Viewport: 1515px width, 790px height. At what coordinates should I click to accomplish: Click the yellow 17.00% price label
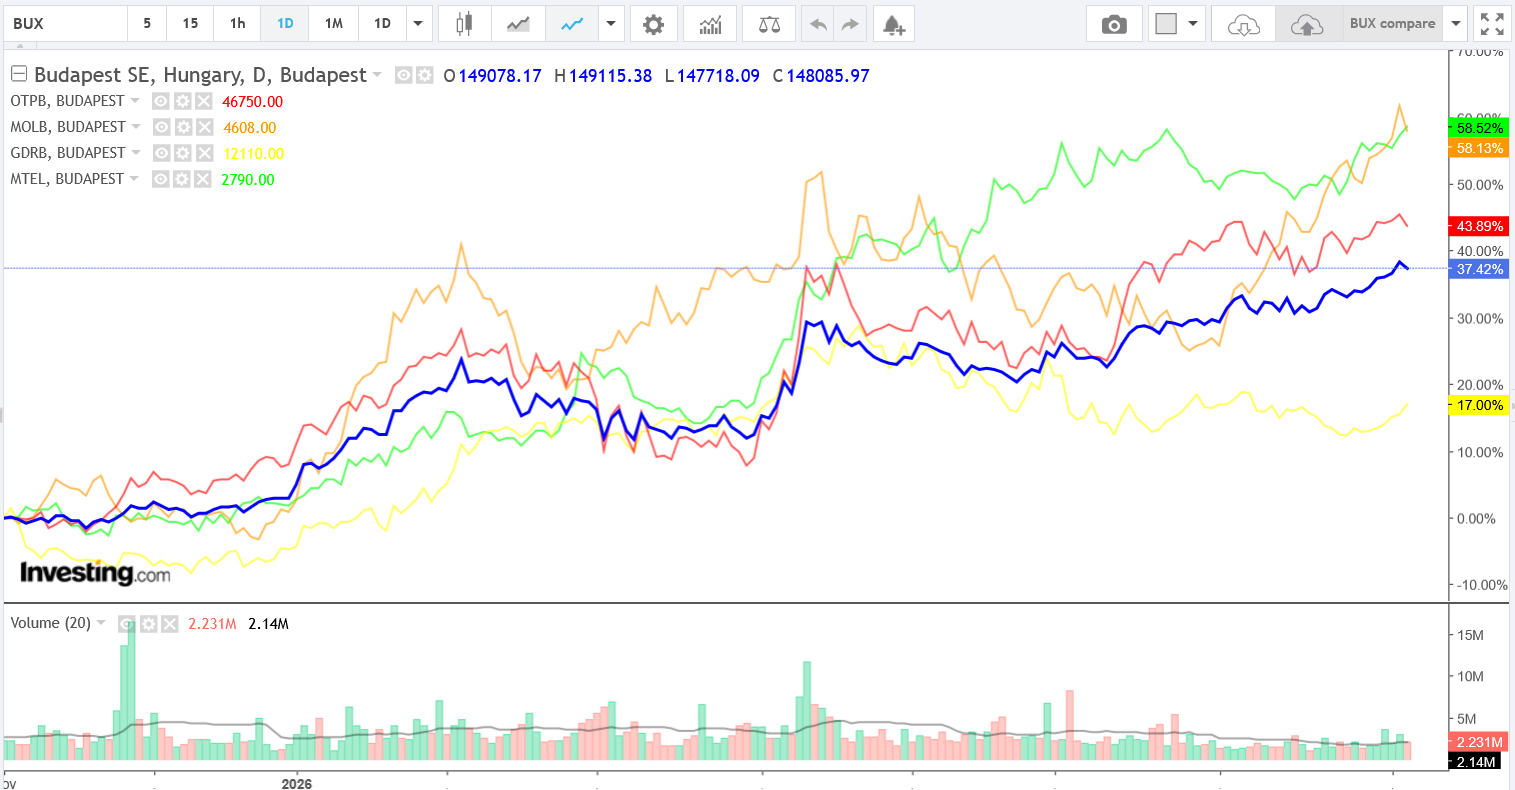pos(1480,405)
